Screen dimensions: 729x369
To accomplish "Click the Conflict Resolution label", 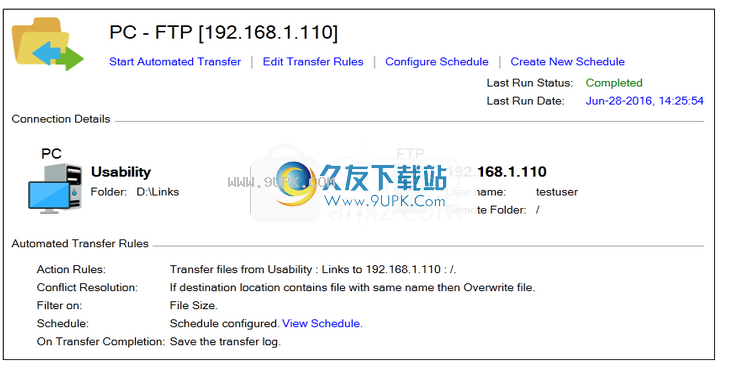I will click(87, 288).
